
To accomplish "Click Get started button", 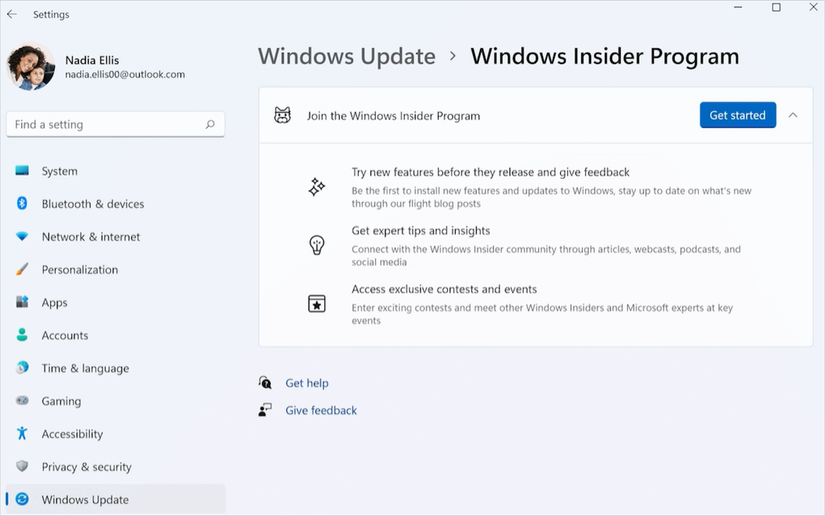I will point(738,115).
